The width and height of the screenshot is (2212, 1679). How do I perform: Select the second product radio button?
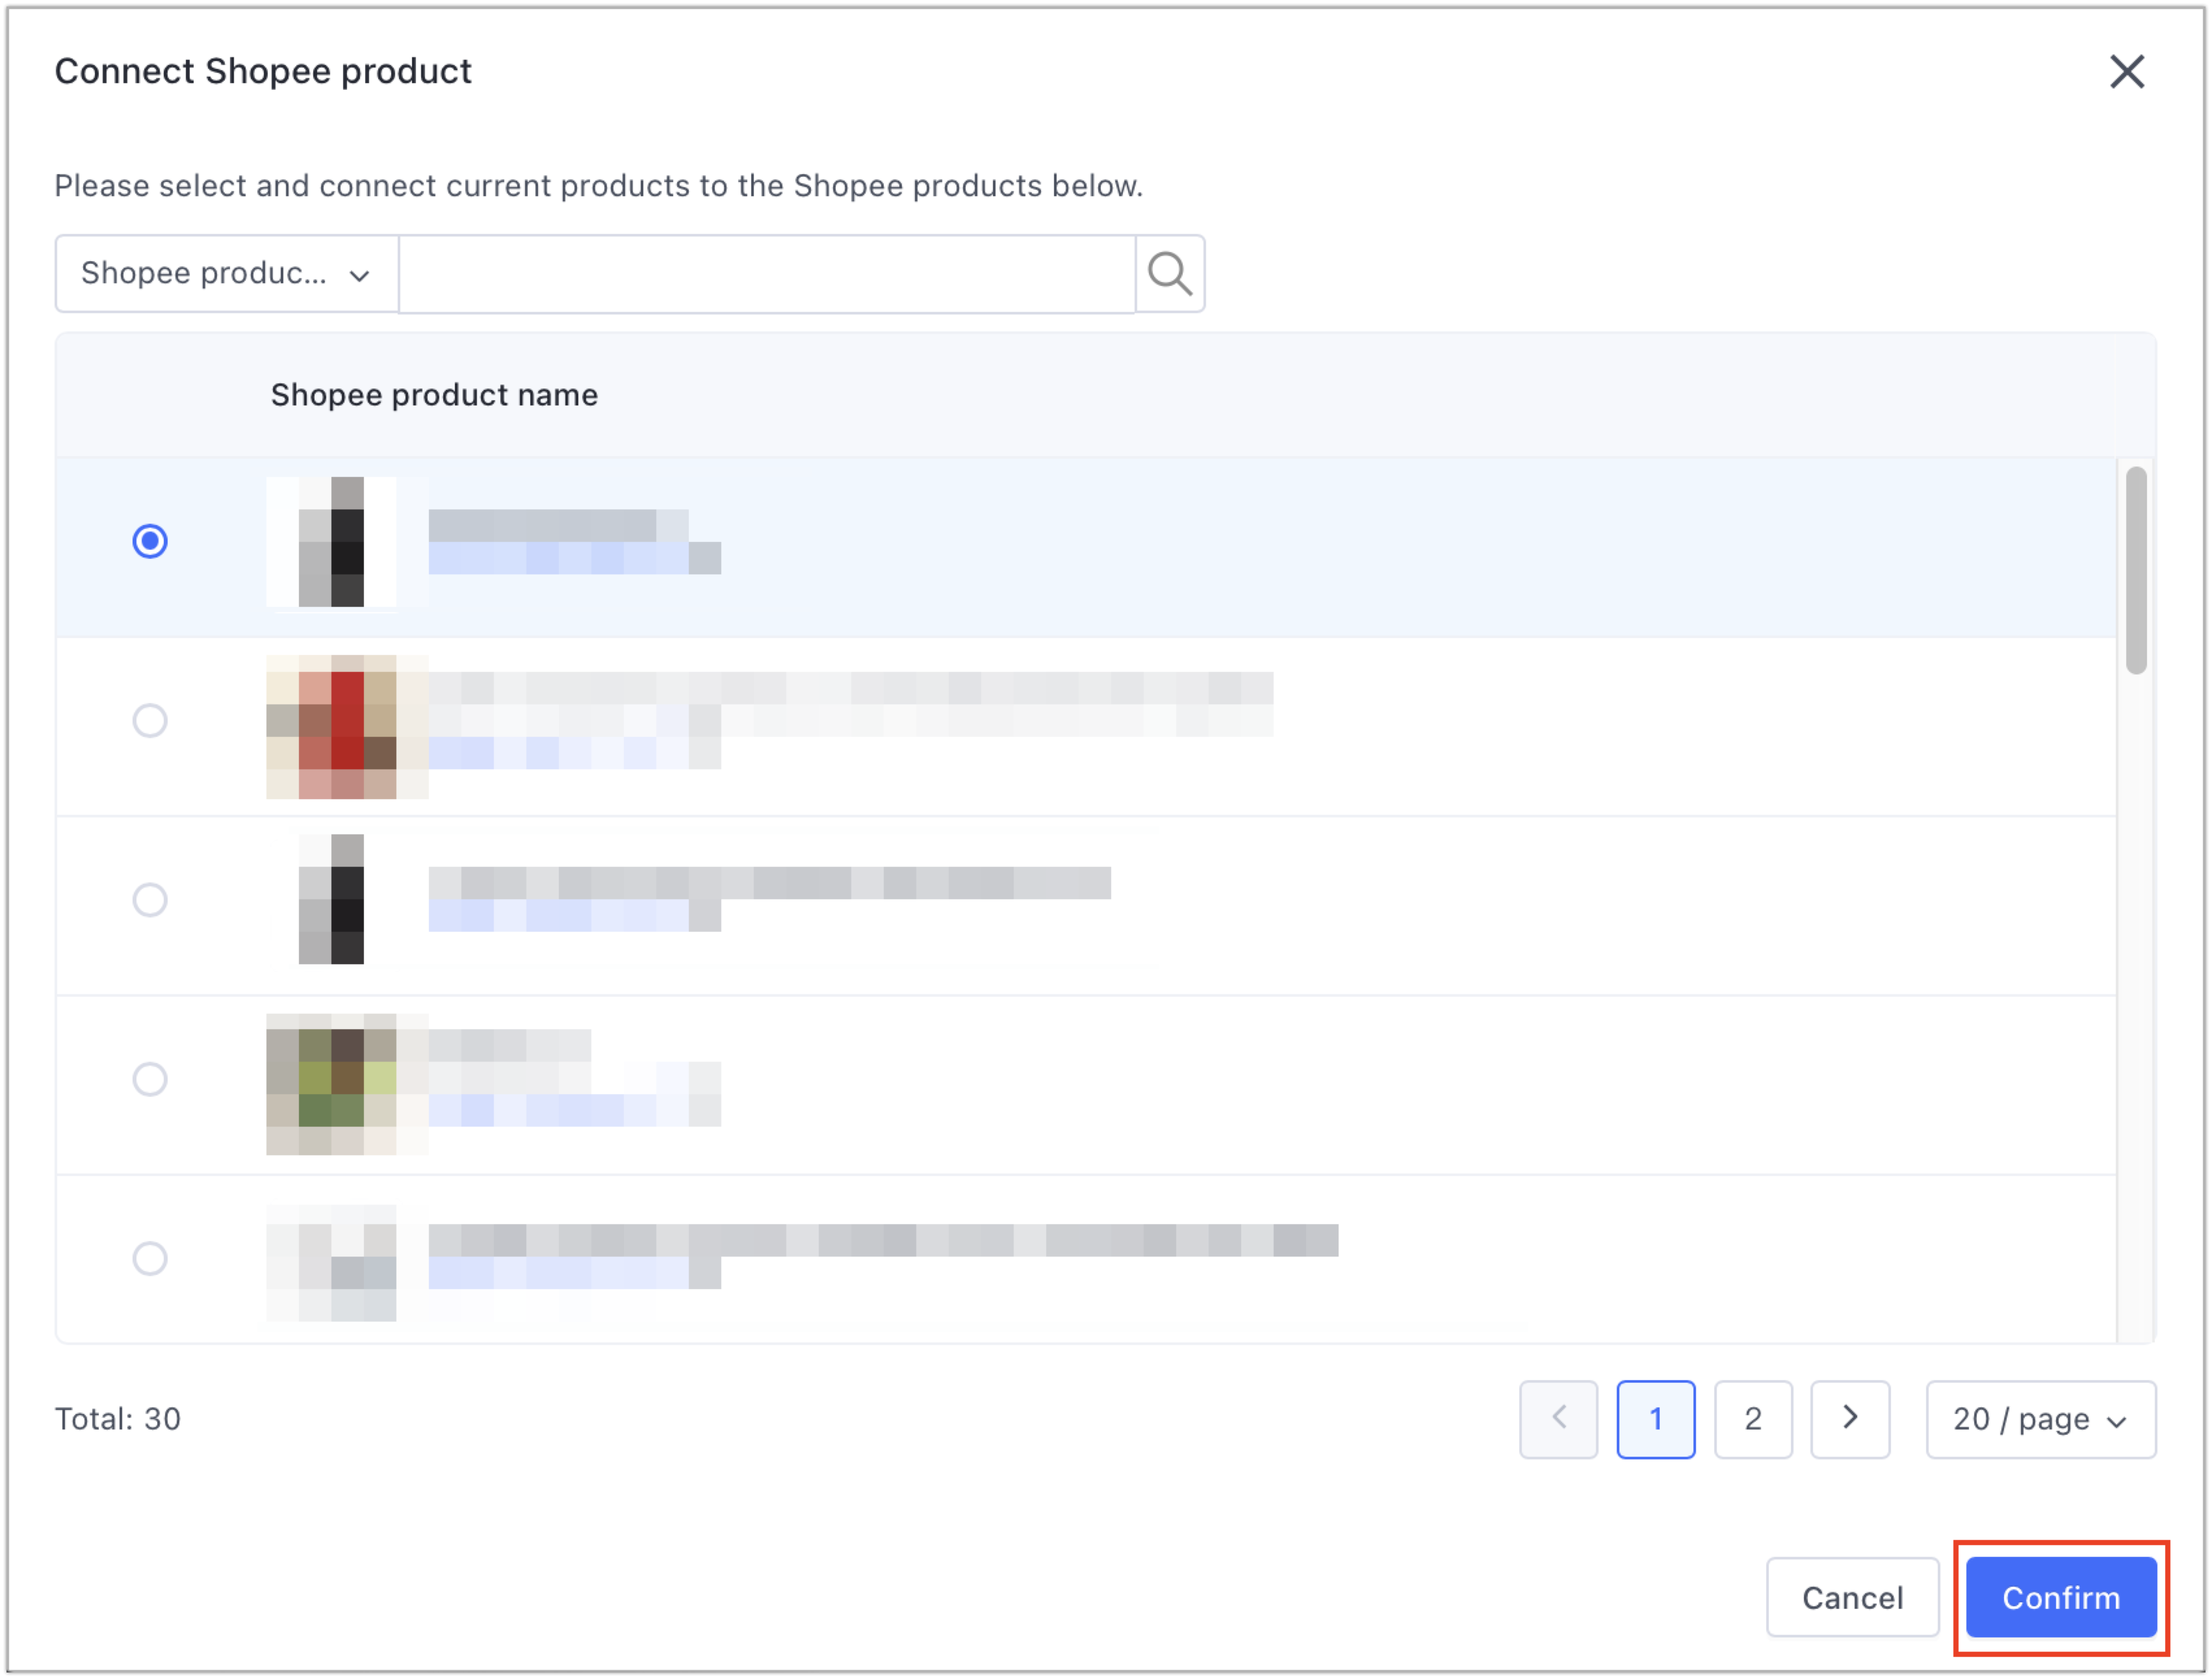tap(150, 720)
